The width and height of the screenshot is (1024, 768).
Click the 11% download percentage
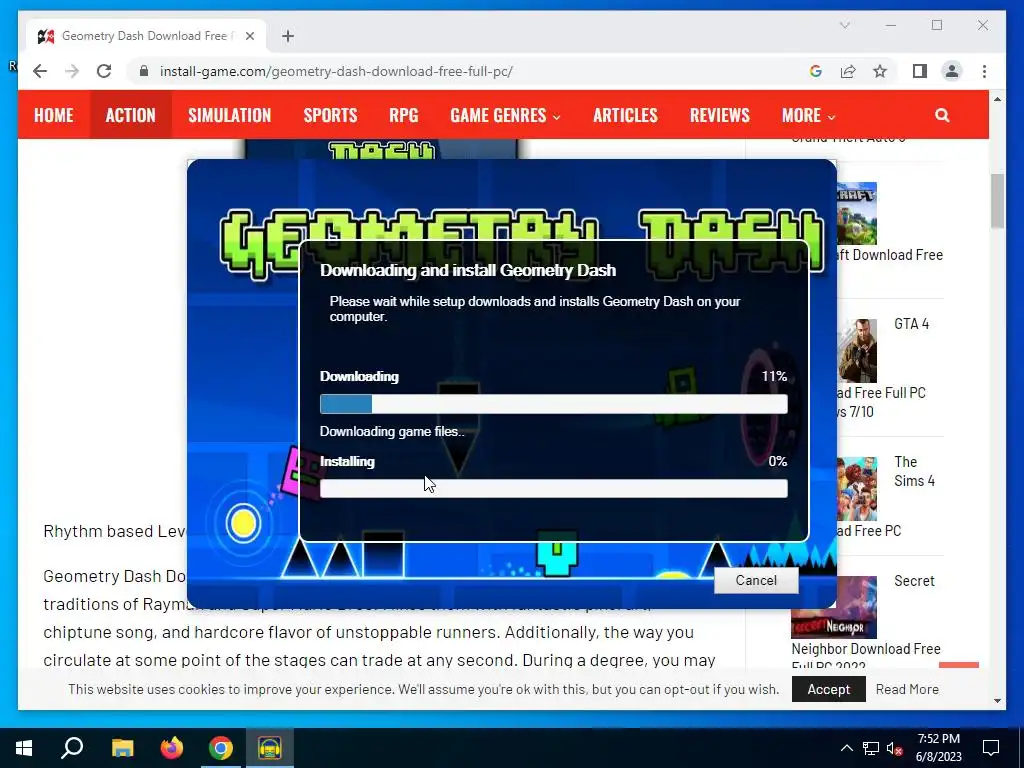tap(774, 376)
